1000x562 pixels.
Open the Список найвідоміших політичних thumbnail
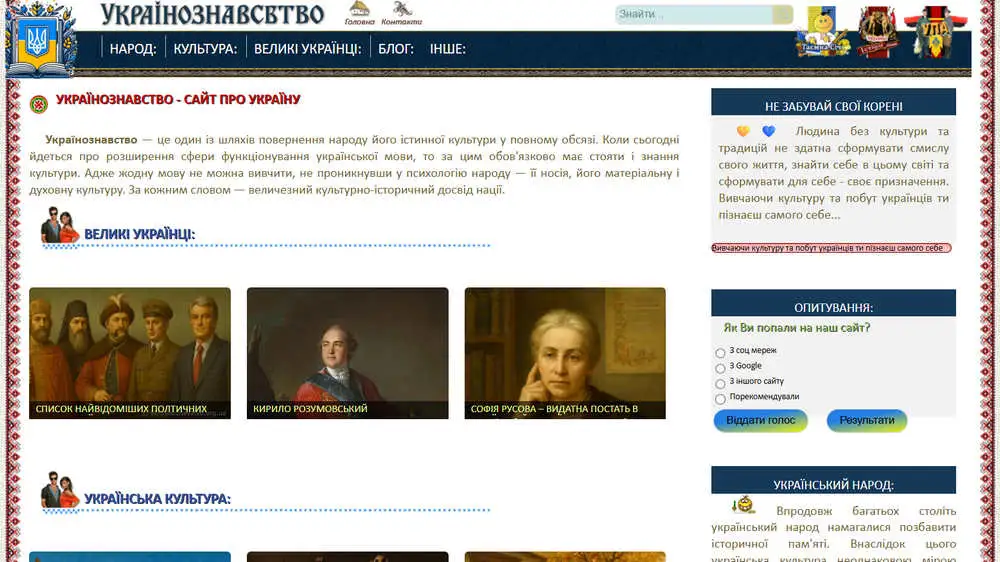tap(130, 353)
